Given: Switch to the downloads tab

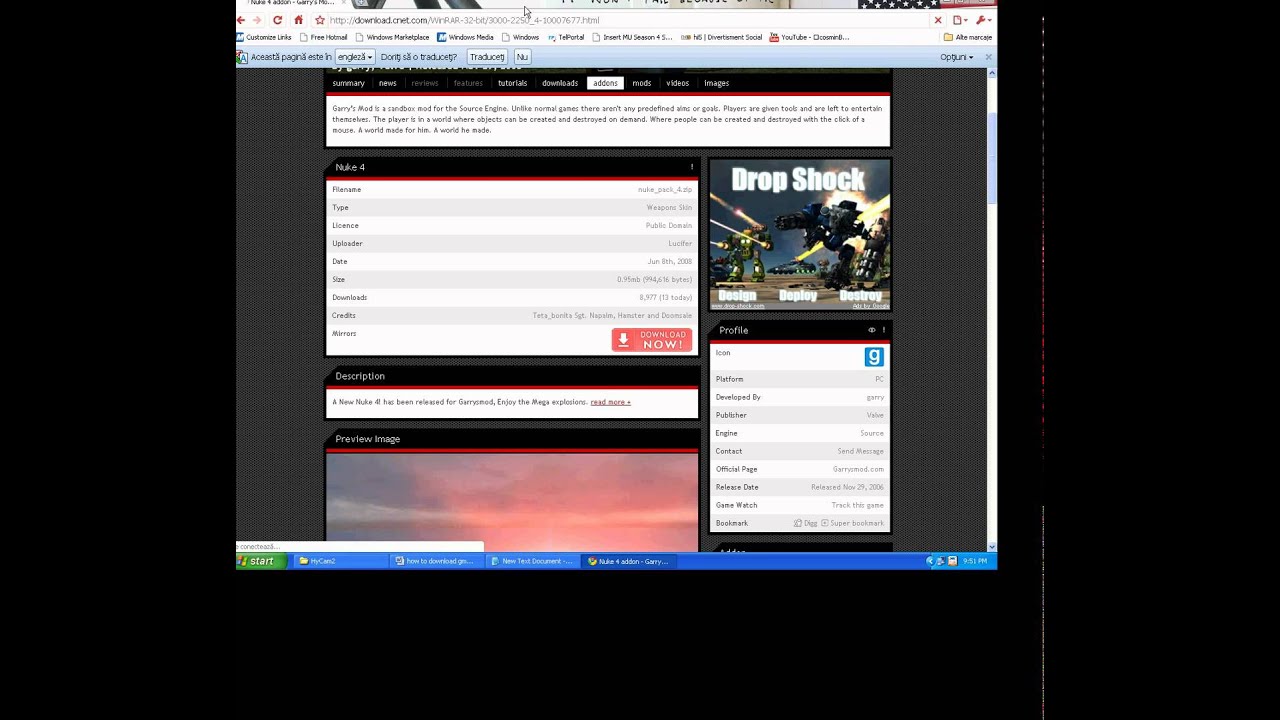Looking at the screenshot, I should pyautogui.click(x=560, y=83).
